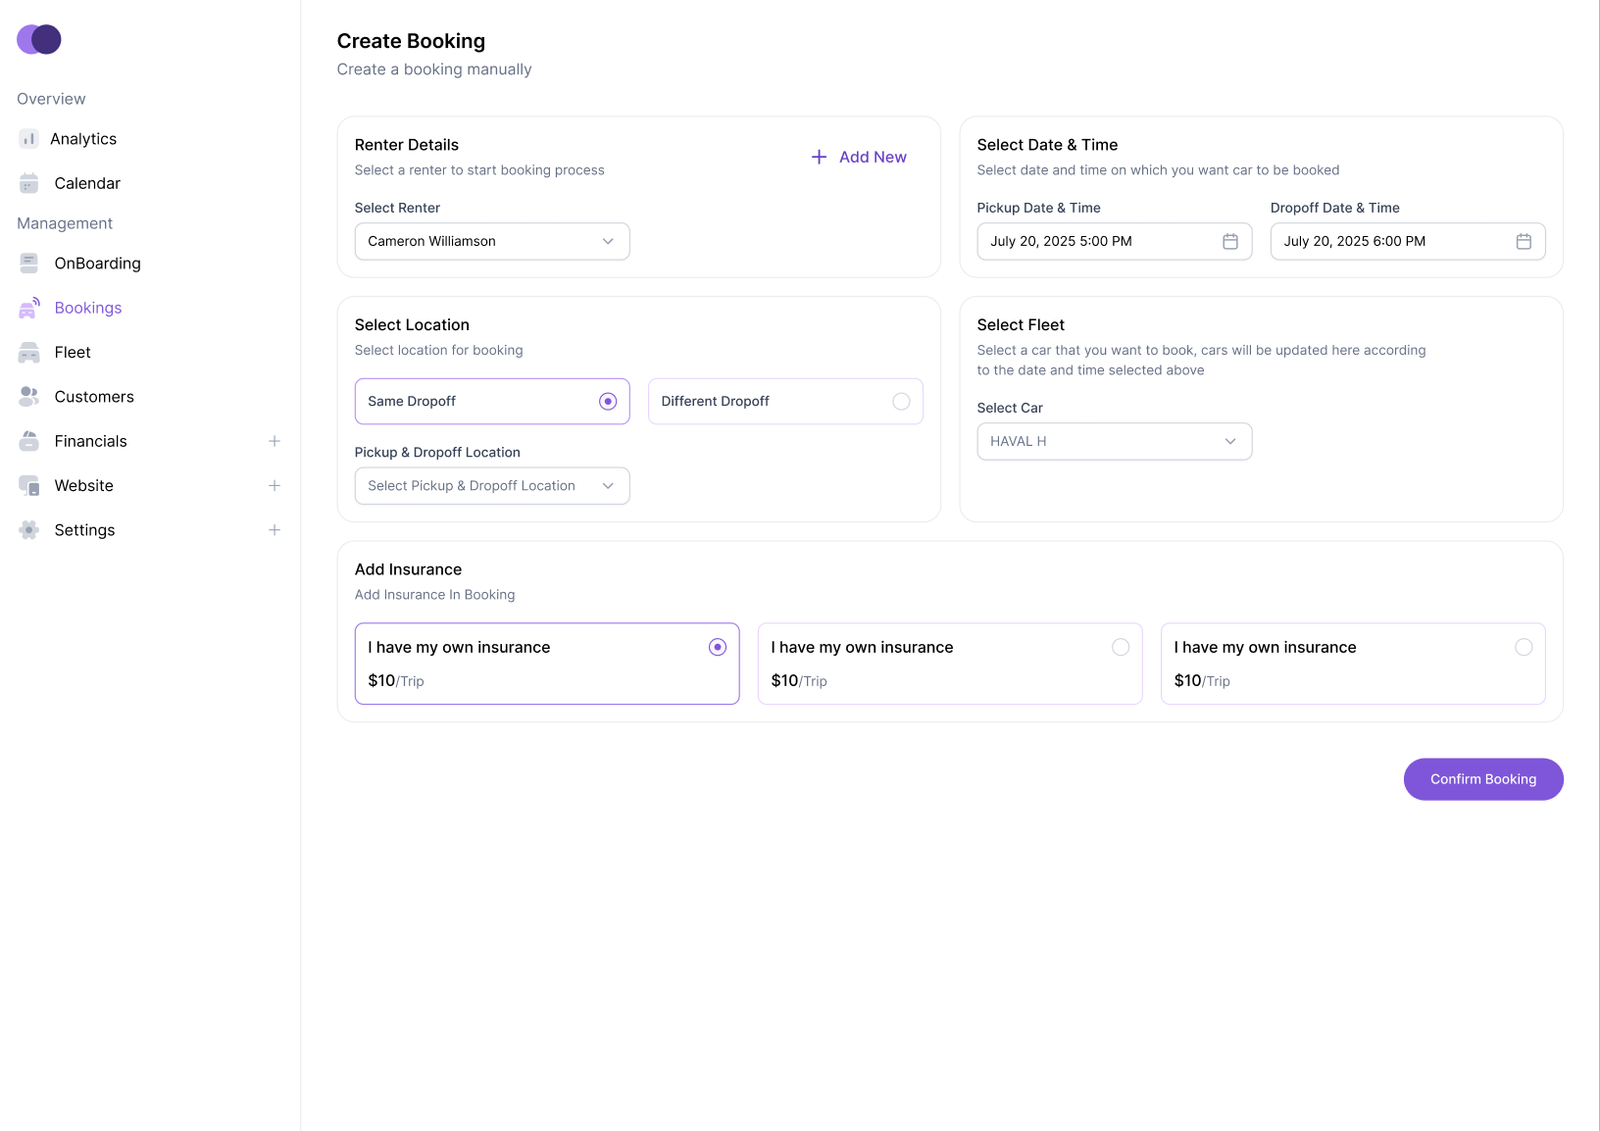The image size is (1600, 1131).
Task: Click the OnBoarding sidebar icon
Action: click(29, 263)
